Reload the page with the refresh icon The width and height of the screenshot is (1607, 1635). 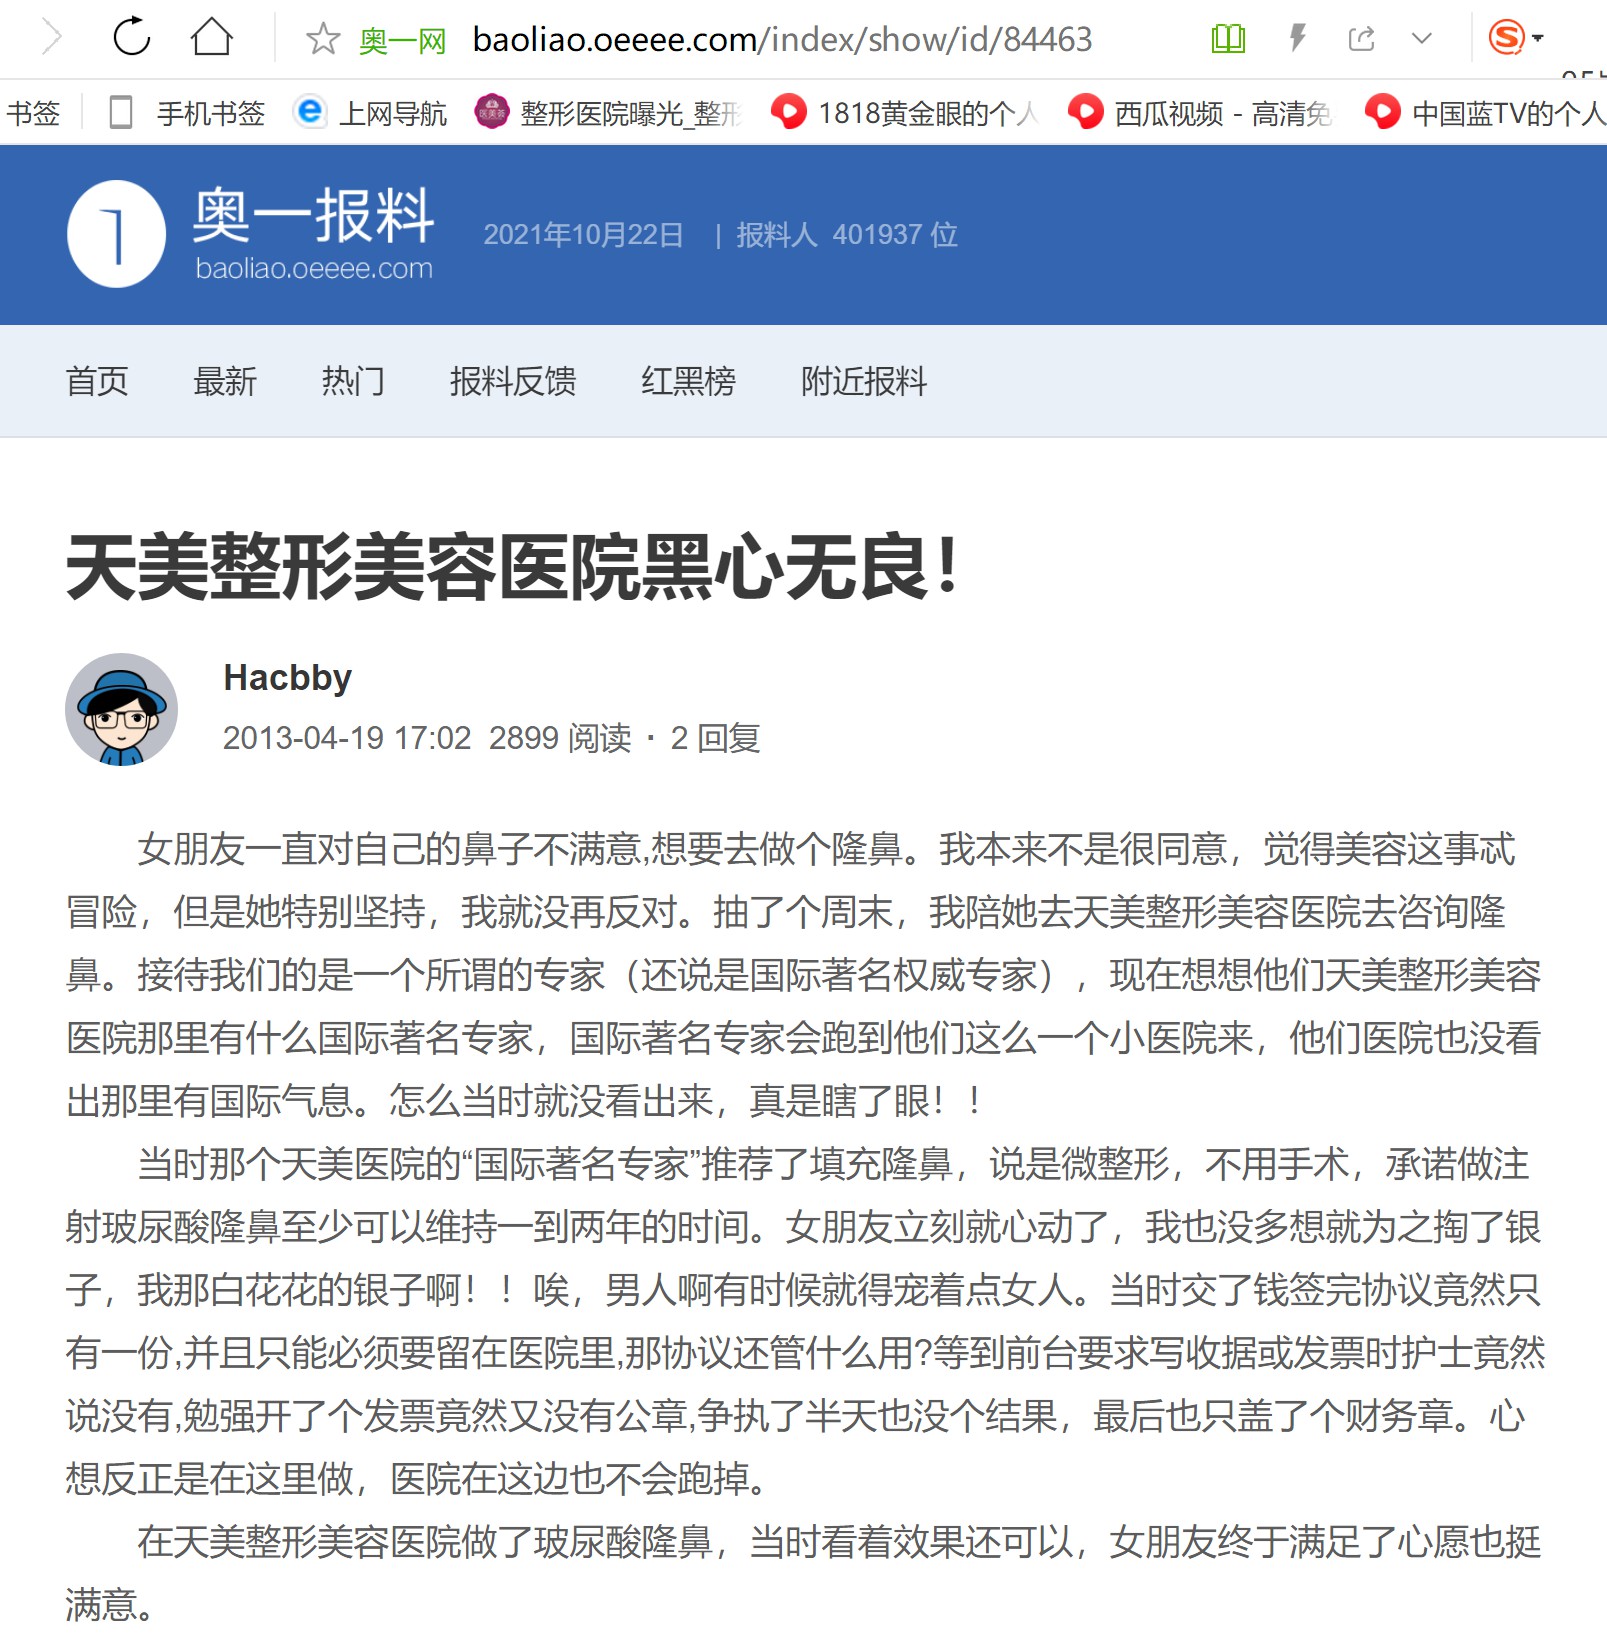point(131,38)
